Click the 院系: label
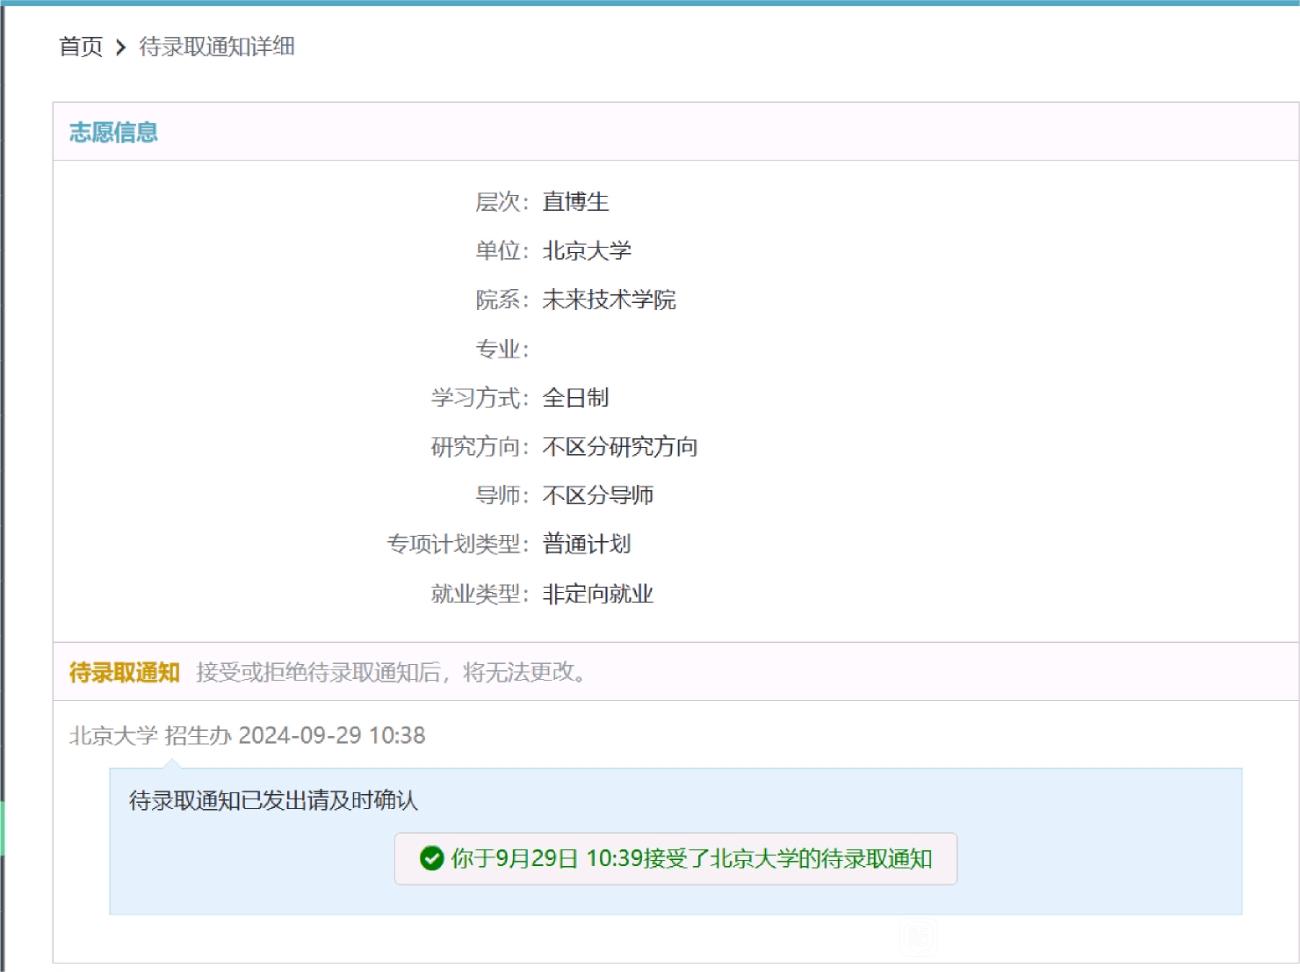Image resolution: width=1300 pixels, height=972 pixels. (502, 300)
